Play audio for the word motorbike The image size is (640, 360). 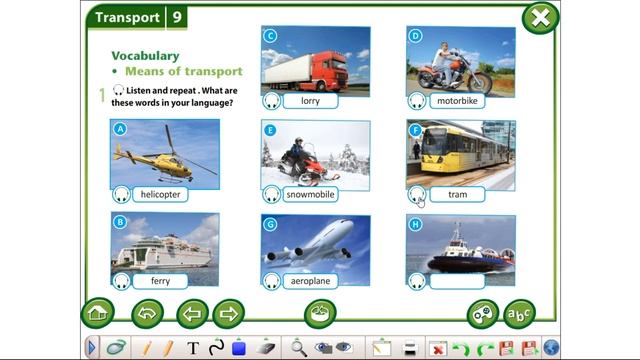(x=417, y=101)
